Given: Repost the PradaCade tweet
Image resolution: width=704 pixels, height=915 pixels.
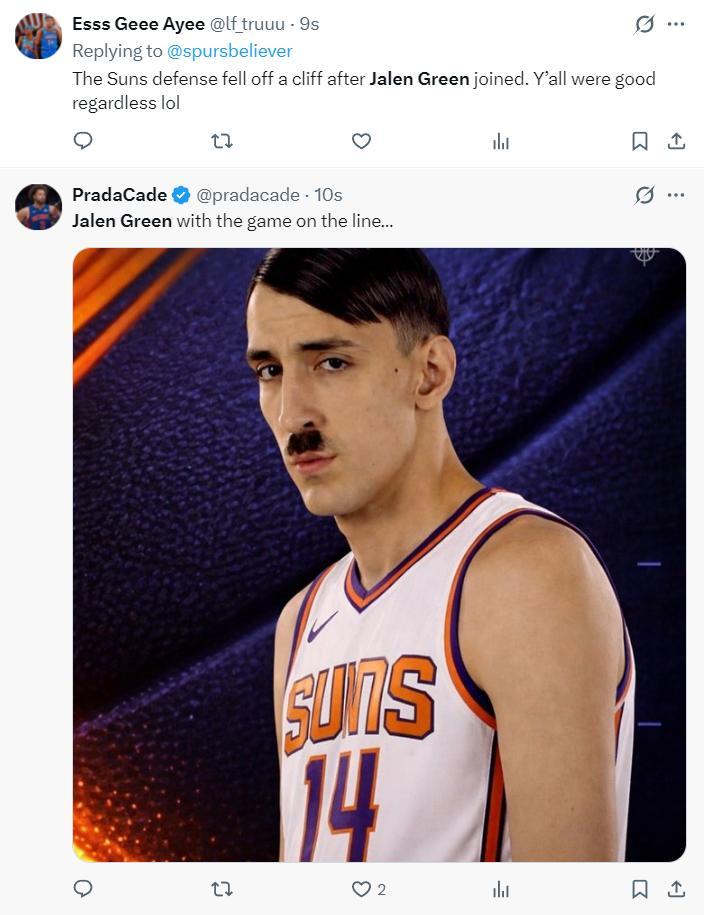Looking at the screenshot, I should [x=222, y=888].
